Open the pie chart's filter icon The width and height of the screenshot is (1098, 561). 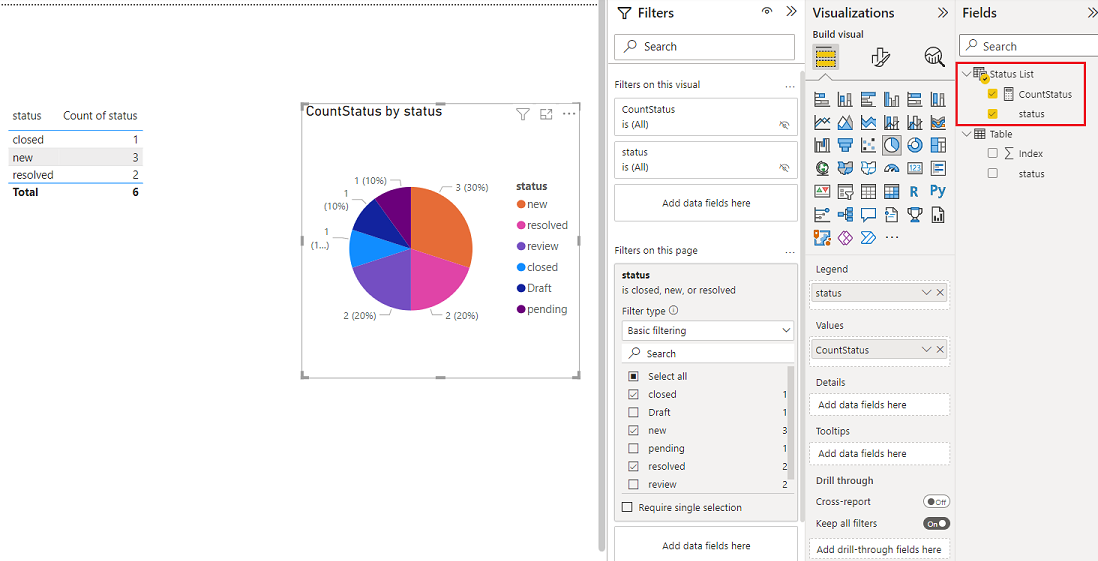tap(522, 114)
